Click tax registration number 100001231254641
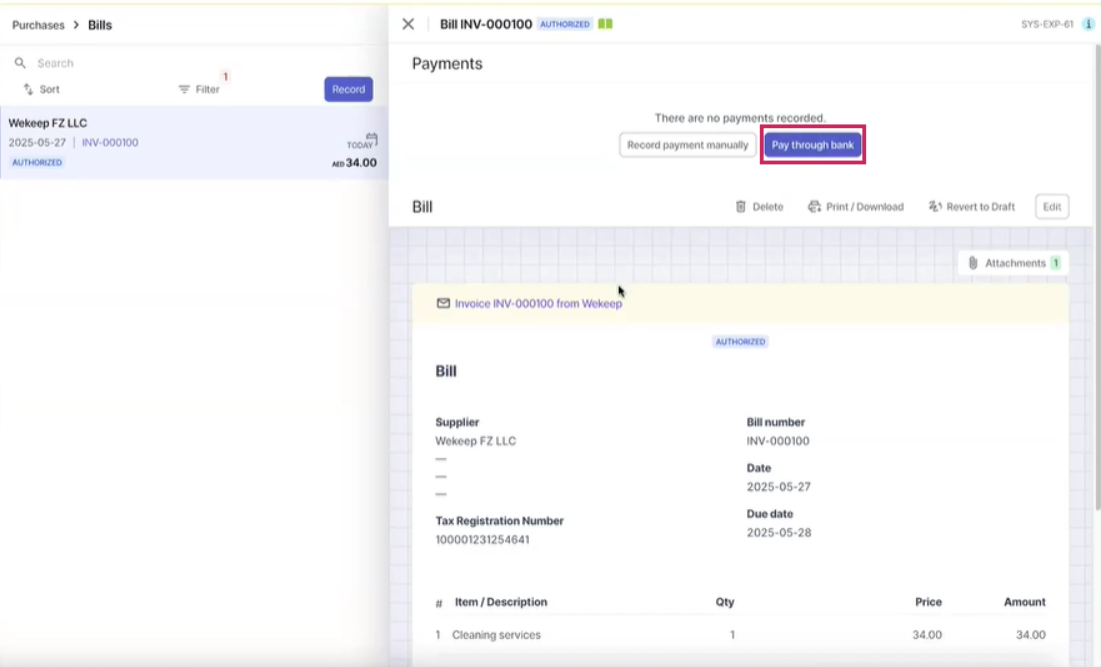 [x=482, y=539]
